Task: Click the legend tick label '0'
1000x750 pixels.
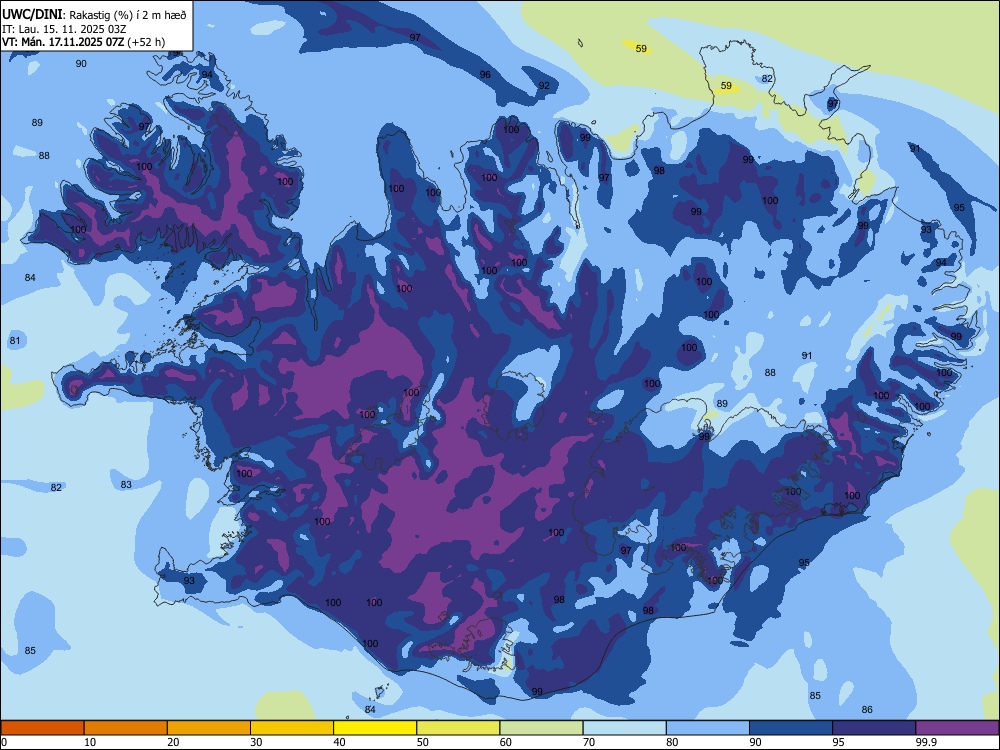Action: (x=4, y=742)
